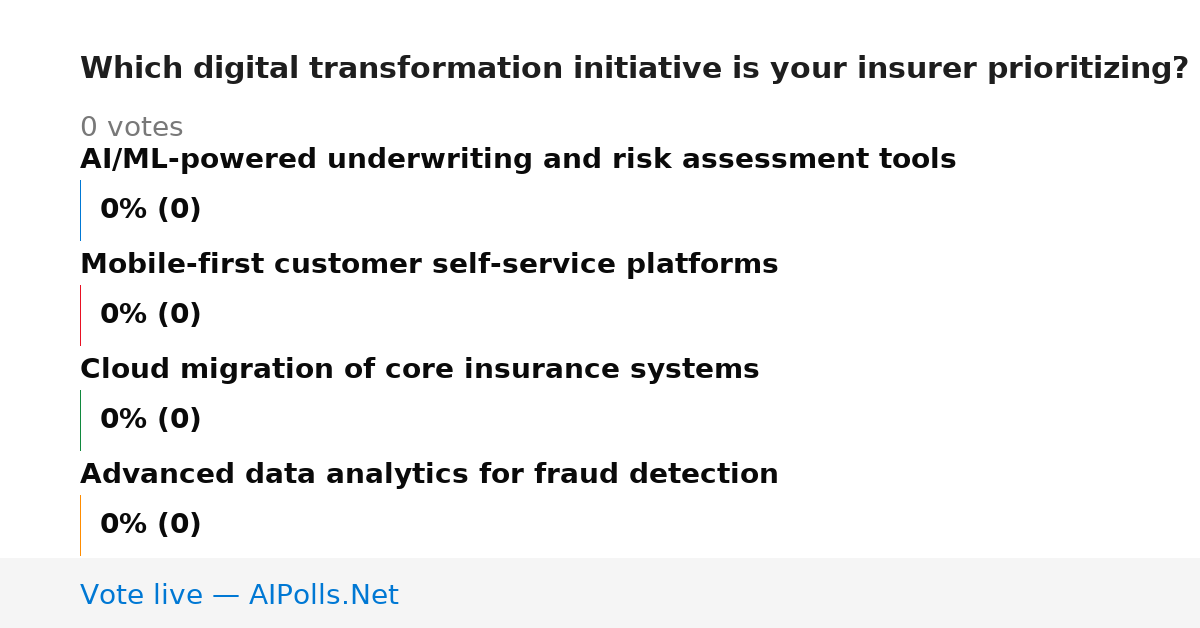1200x628 pixels.
Task: Click the 0% (0) result for fraud detection
Action: [x=150, y=525]
